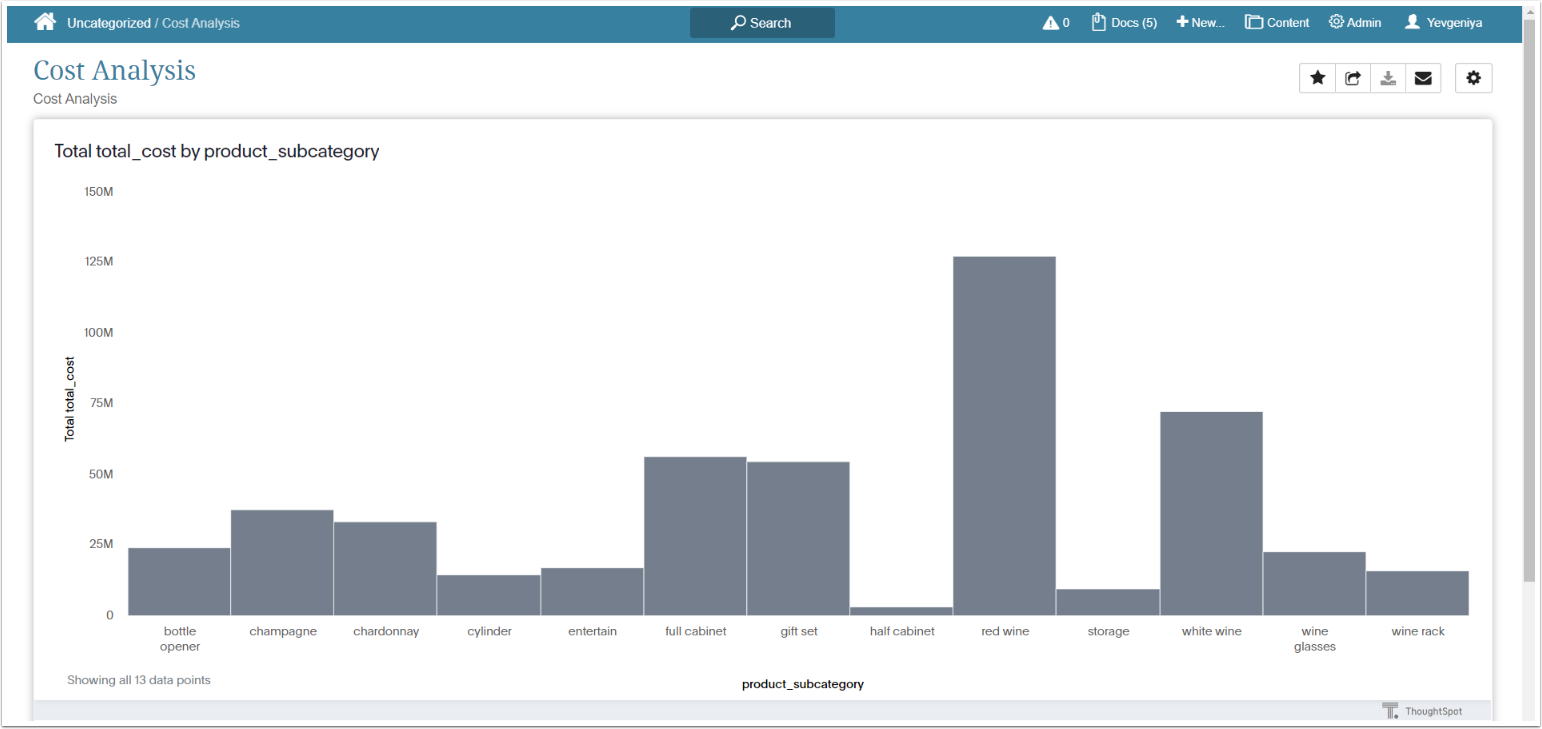Share the Cost Analysis dashboard
The height and width of the screenshot is (729, 1542).
[1353, 78]
